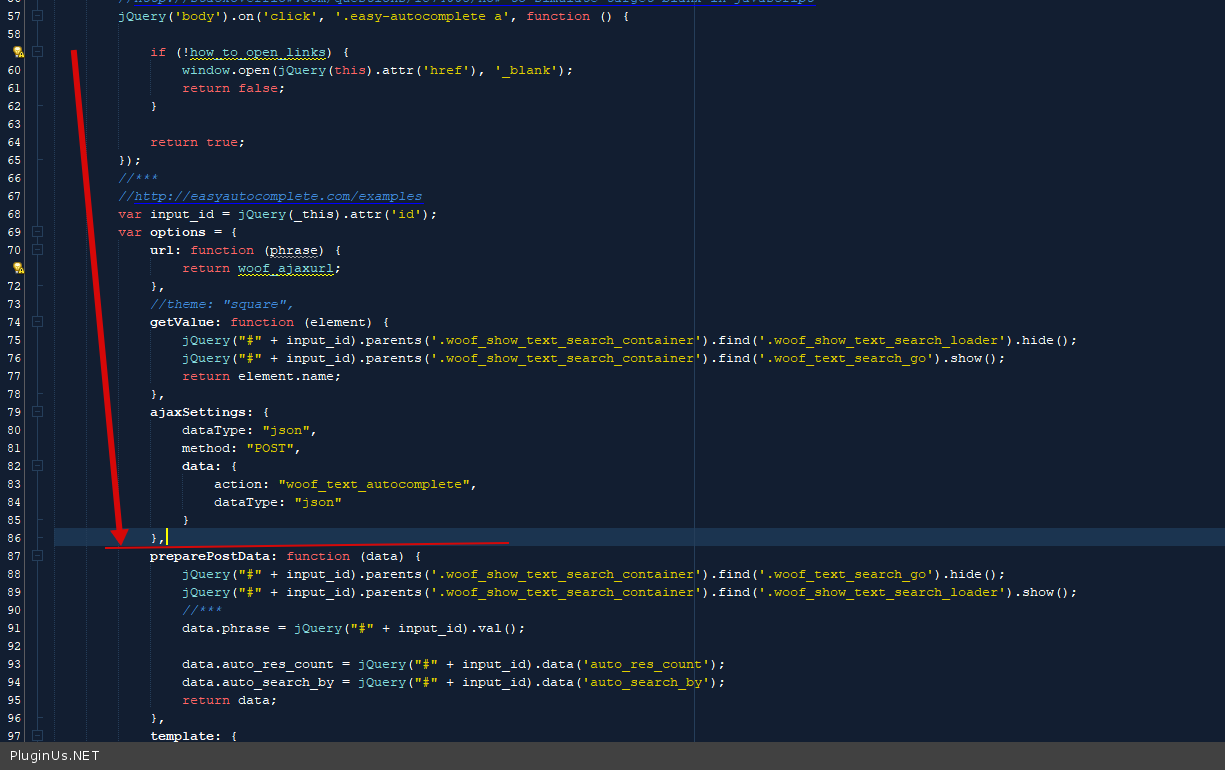Click line number 86 in gutter
Screen dimensions: 1225x770
[x=14, y=538]
